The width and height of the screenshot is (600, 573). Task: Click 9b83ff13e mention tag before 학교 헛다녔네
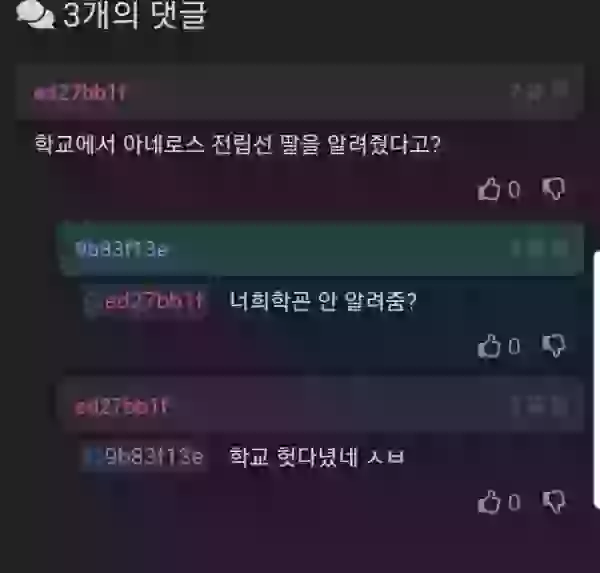click(x=145, y=457)
